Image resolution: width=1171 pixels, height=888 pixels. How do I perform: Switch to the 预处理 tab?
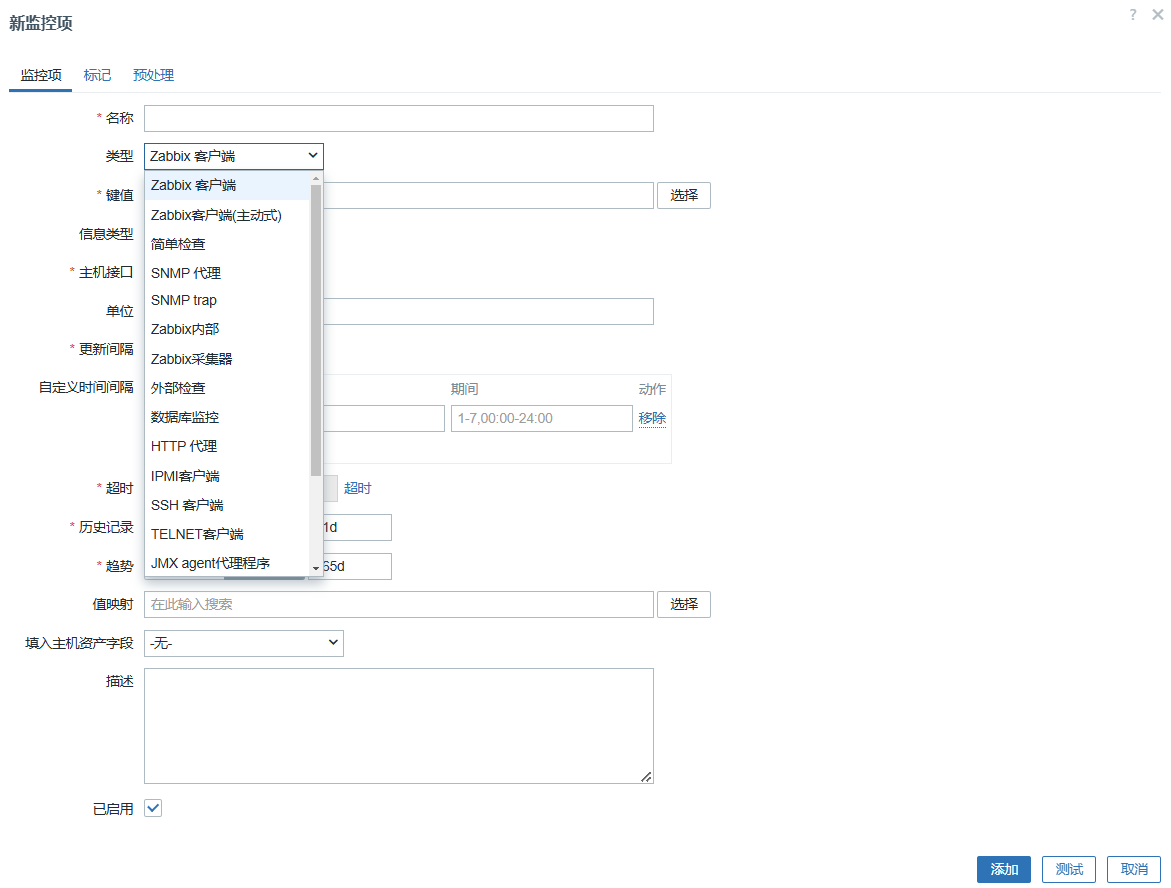153,75
